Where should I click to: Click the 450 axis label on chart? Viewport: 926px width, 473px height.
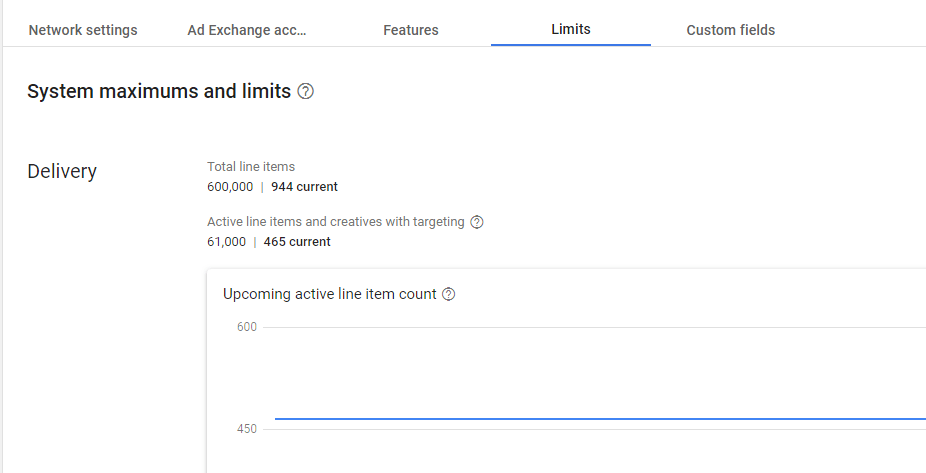(246, 429)
